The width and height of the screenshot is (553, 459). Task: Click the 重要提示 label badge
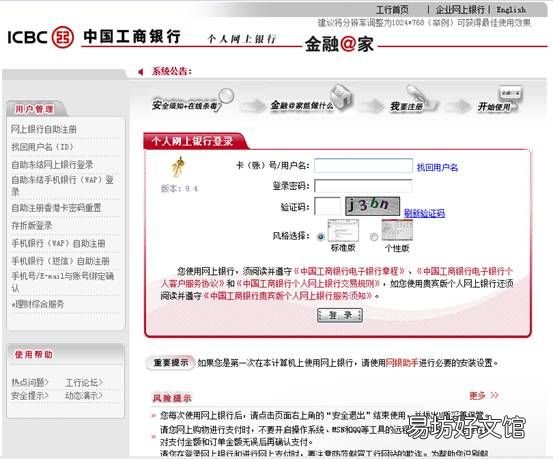(x=171, y=363)
